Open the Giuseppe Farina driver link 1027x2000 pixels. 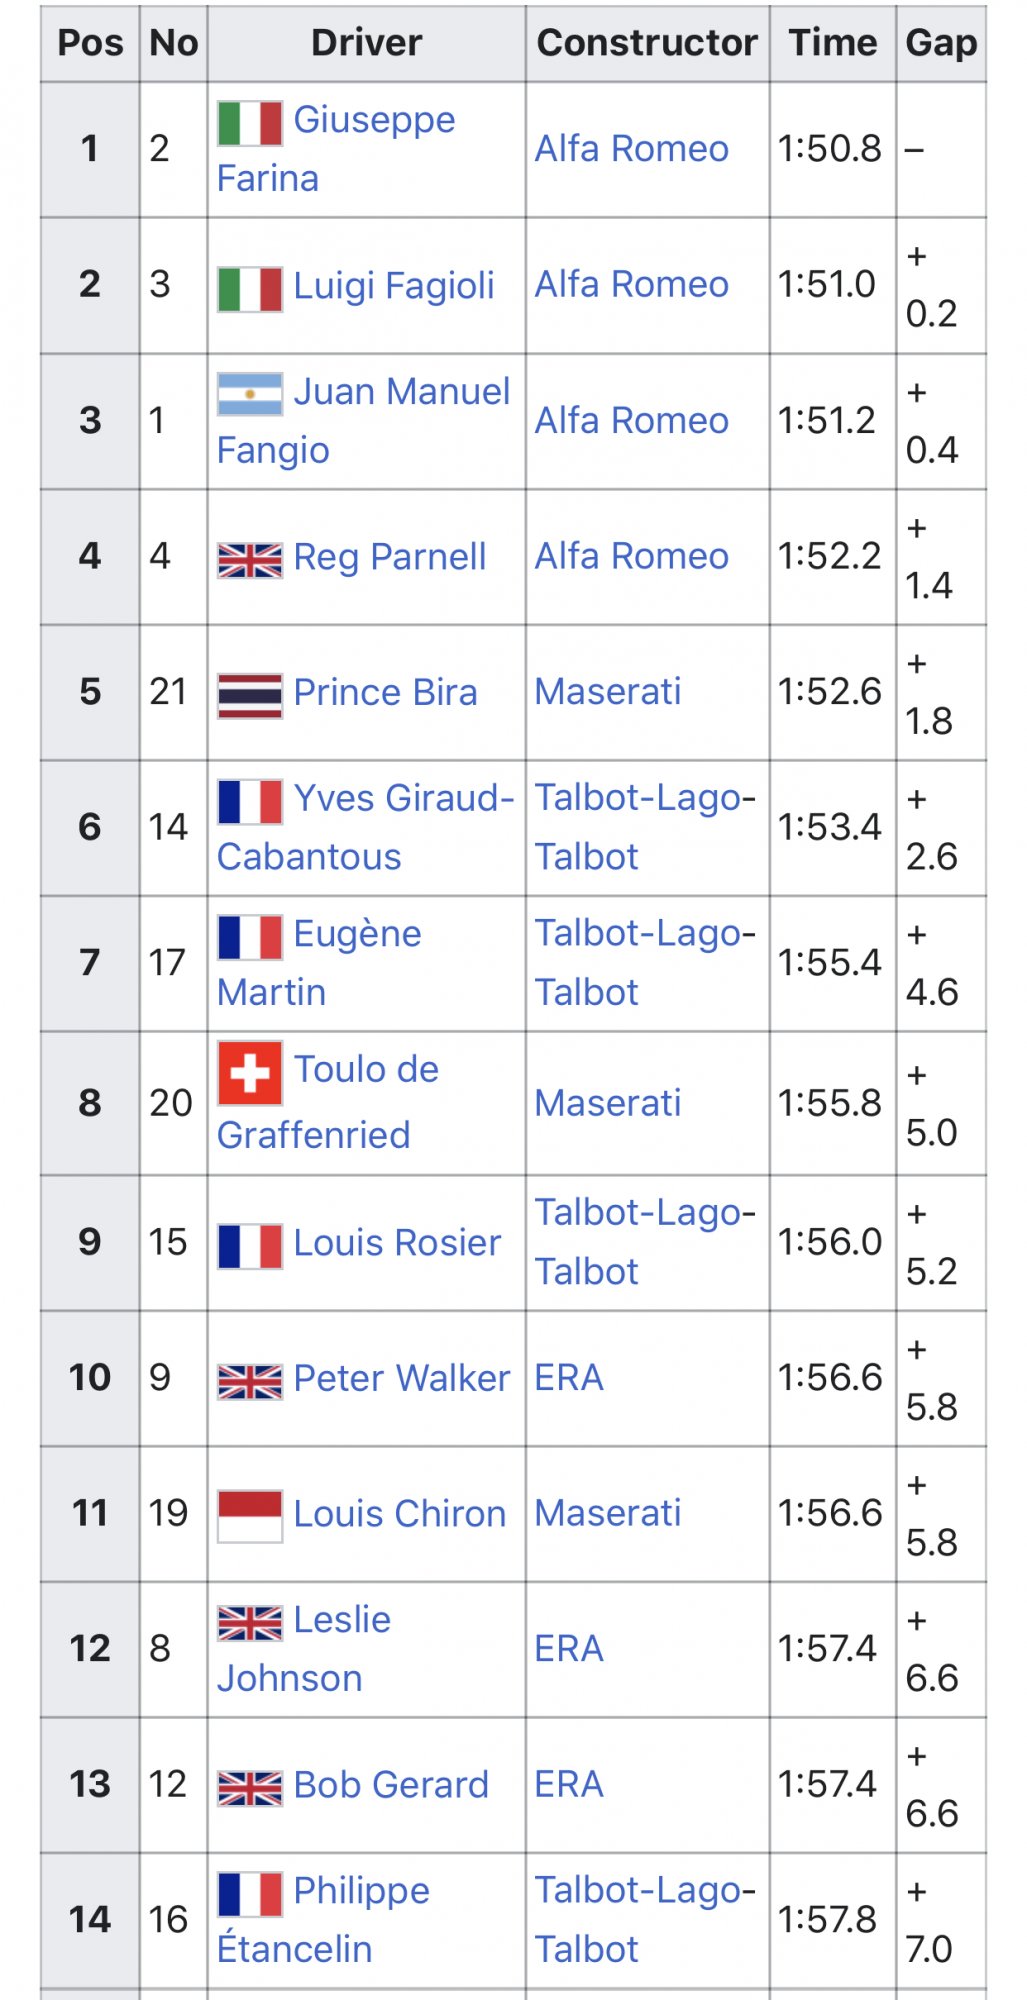click(336, 149)
